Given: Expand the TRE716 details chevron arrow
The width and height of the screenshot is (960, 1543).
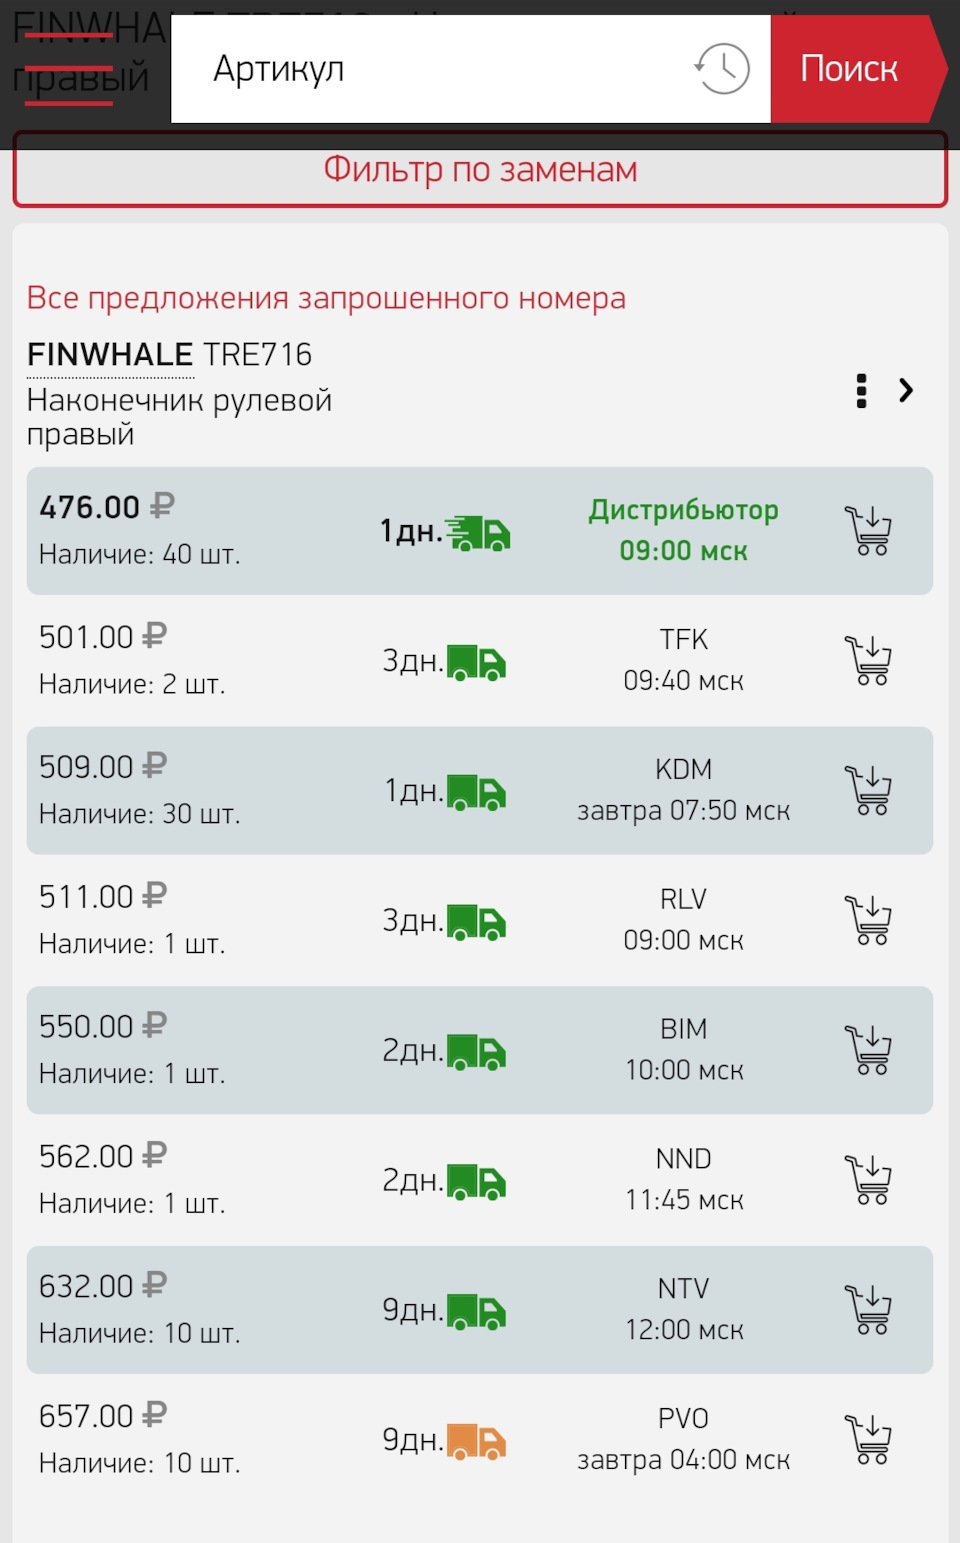Looking at the screenshot, I should tap(906, 390).
